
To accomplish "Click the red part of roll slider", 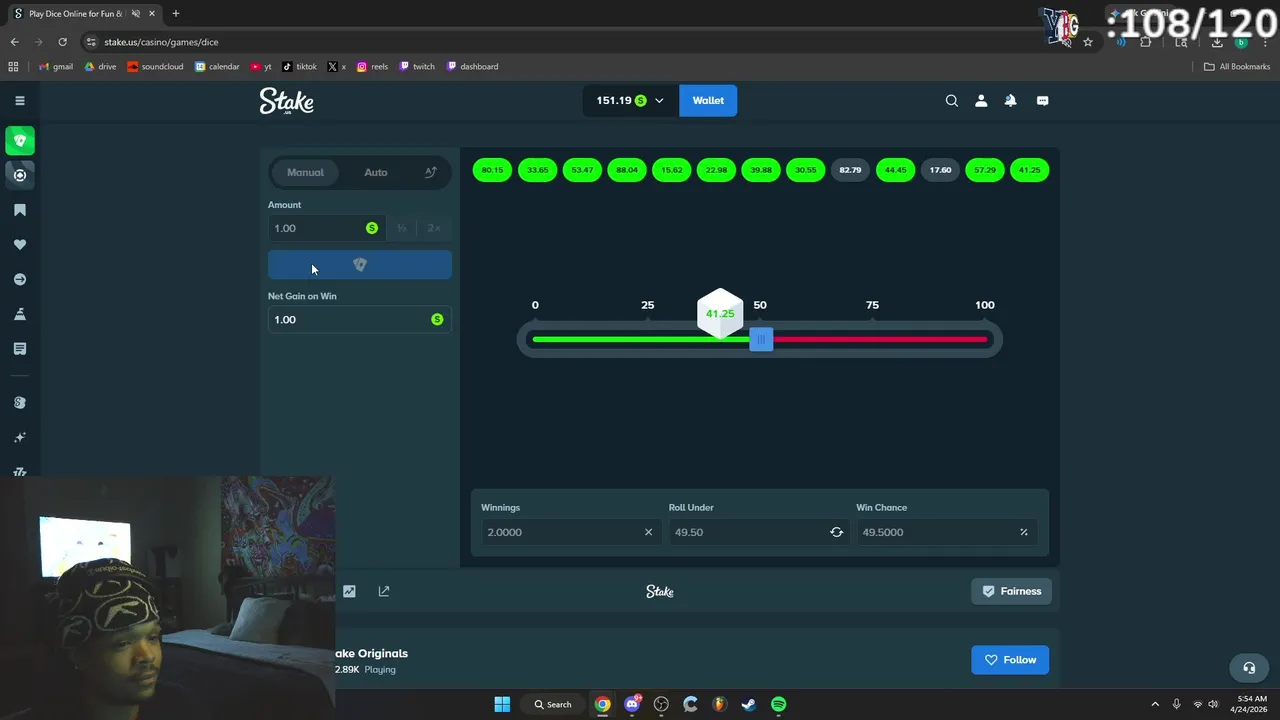I will [x=880, y=340].
